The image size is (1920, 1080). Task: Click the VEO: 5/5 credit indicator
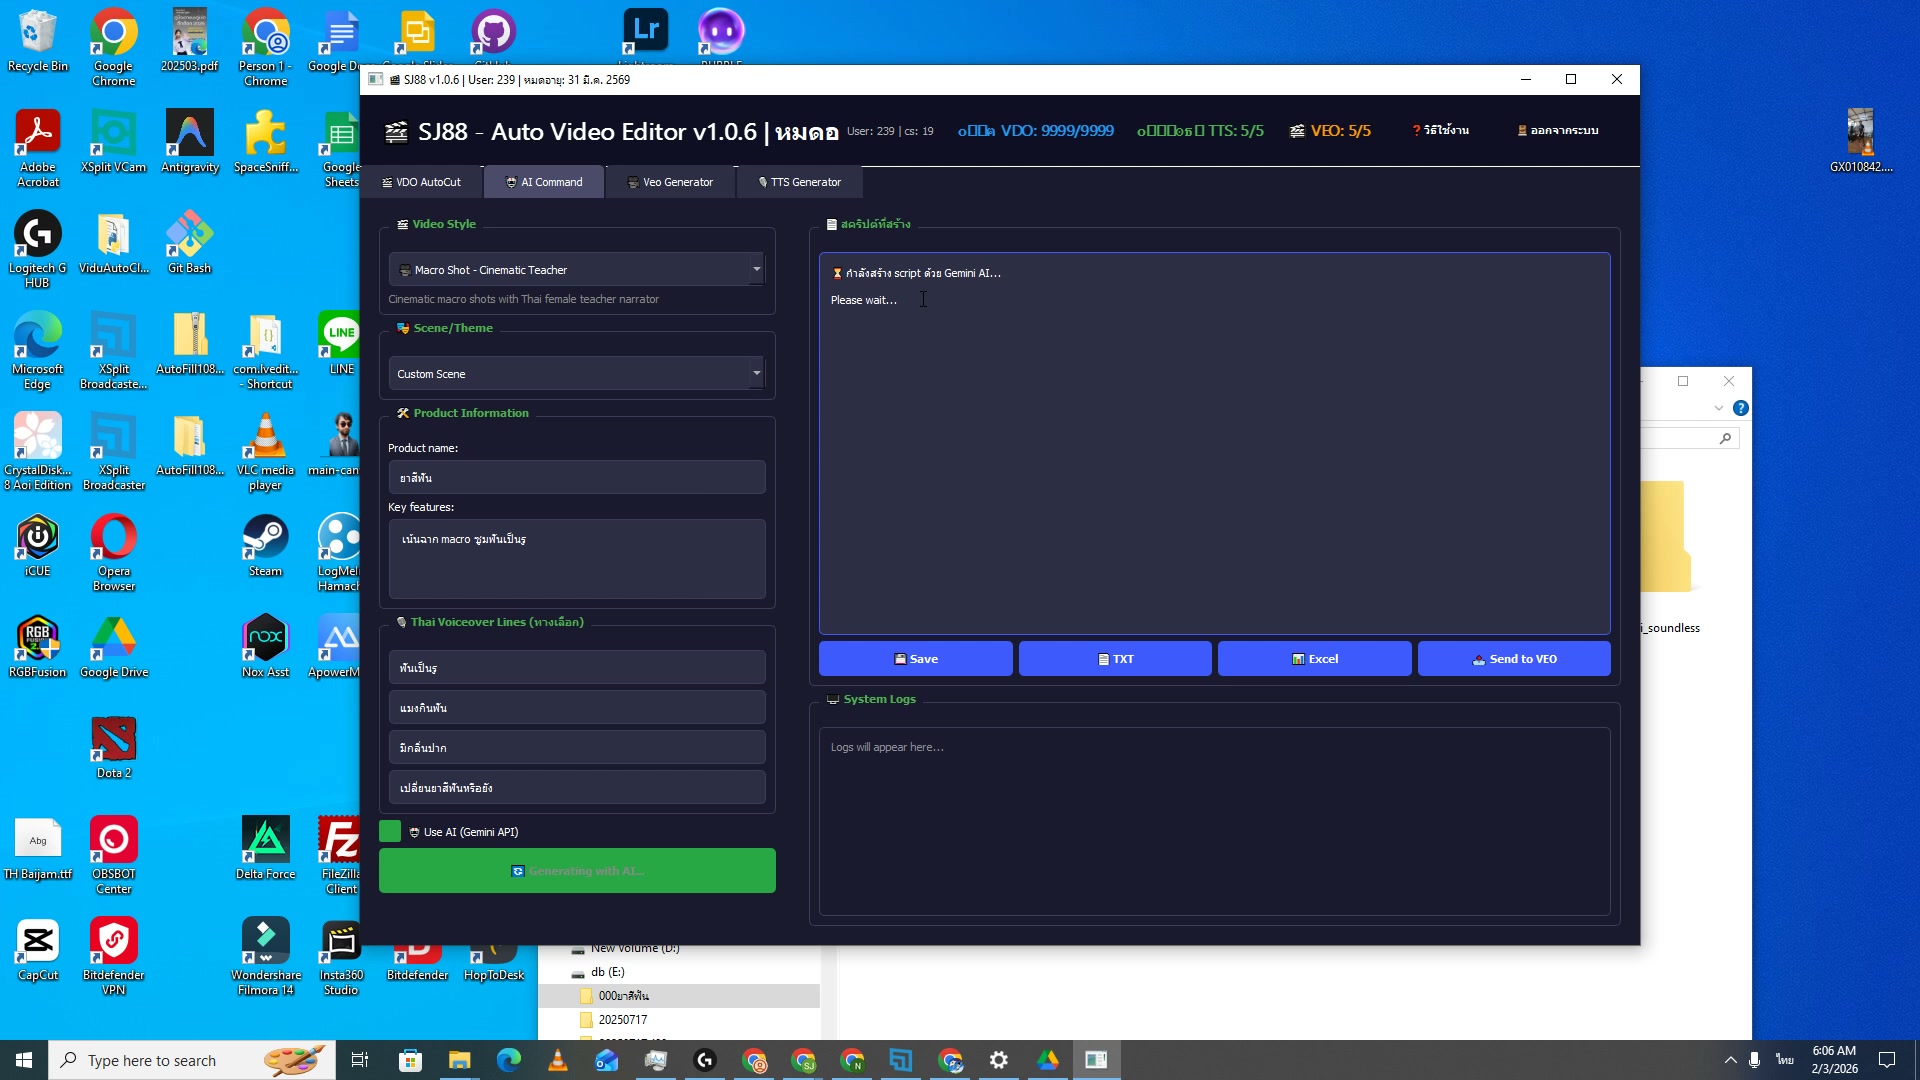tap(1330, 130)
